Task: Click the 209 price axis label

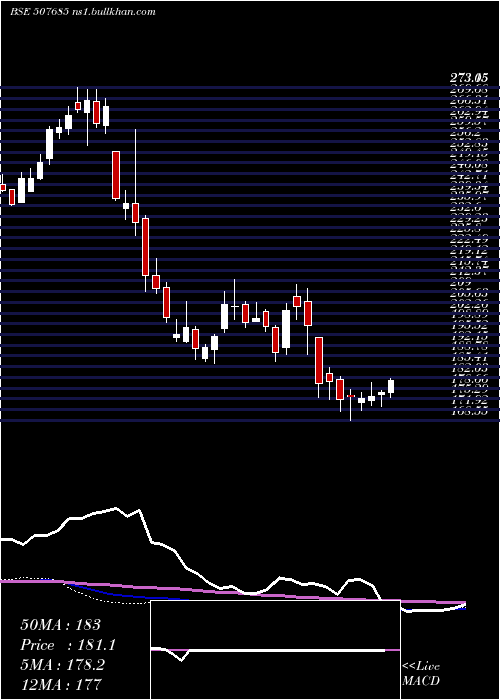Action: [461, 283]
